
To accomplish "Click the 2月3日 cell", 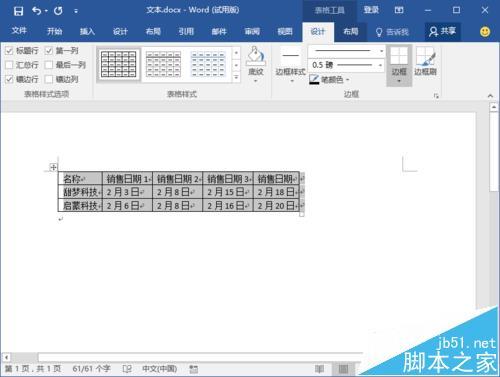I will tap(127, 192).
